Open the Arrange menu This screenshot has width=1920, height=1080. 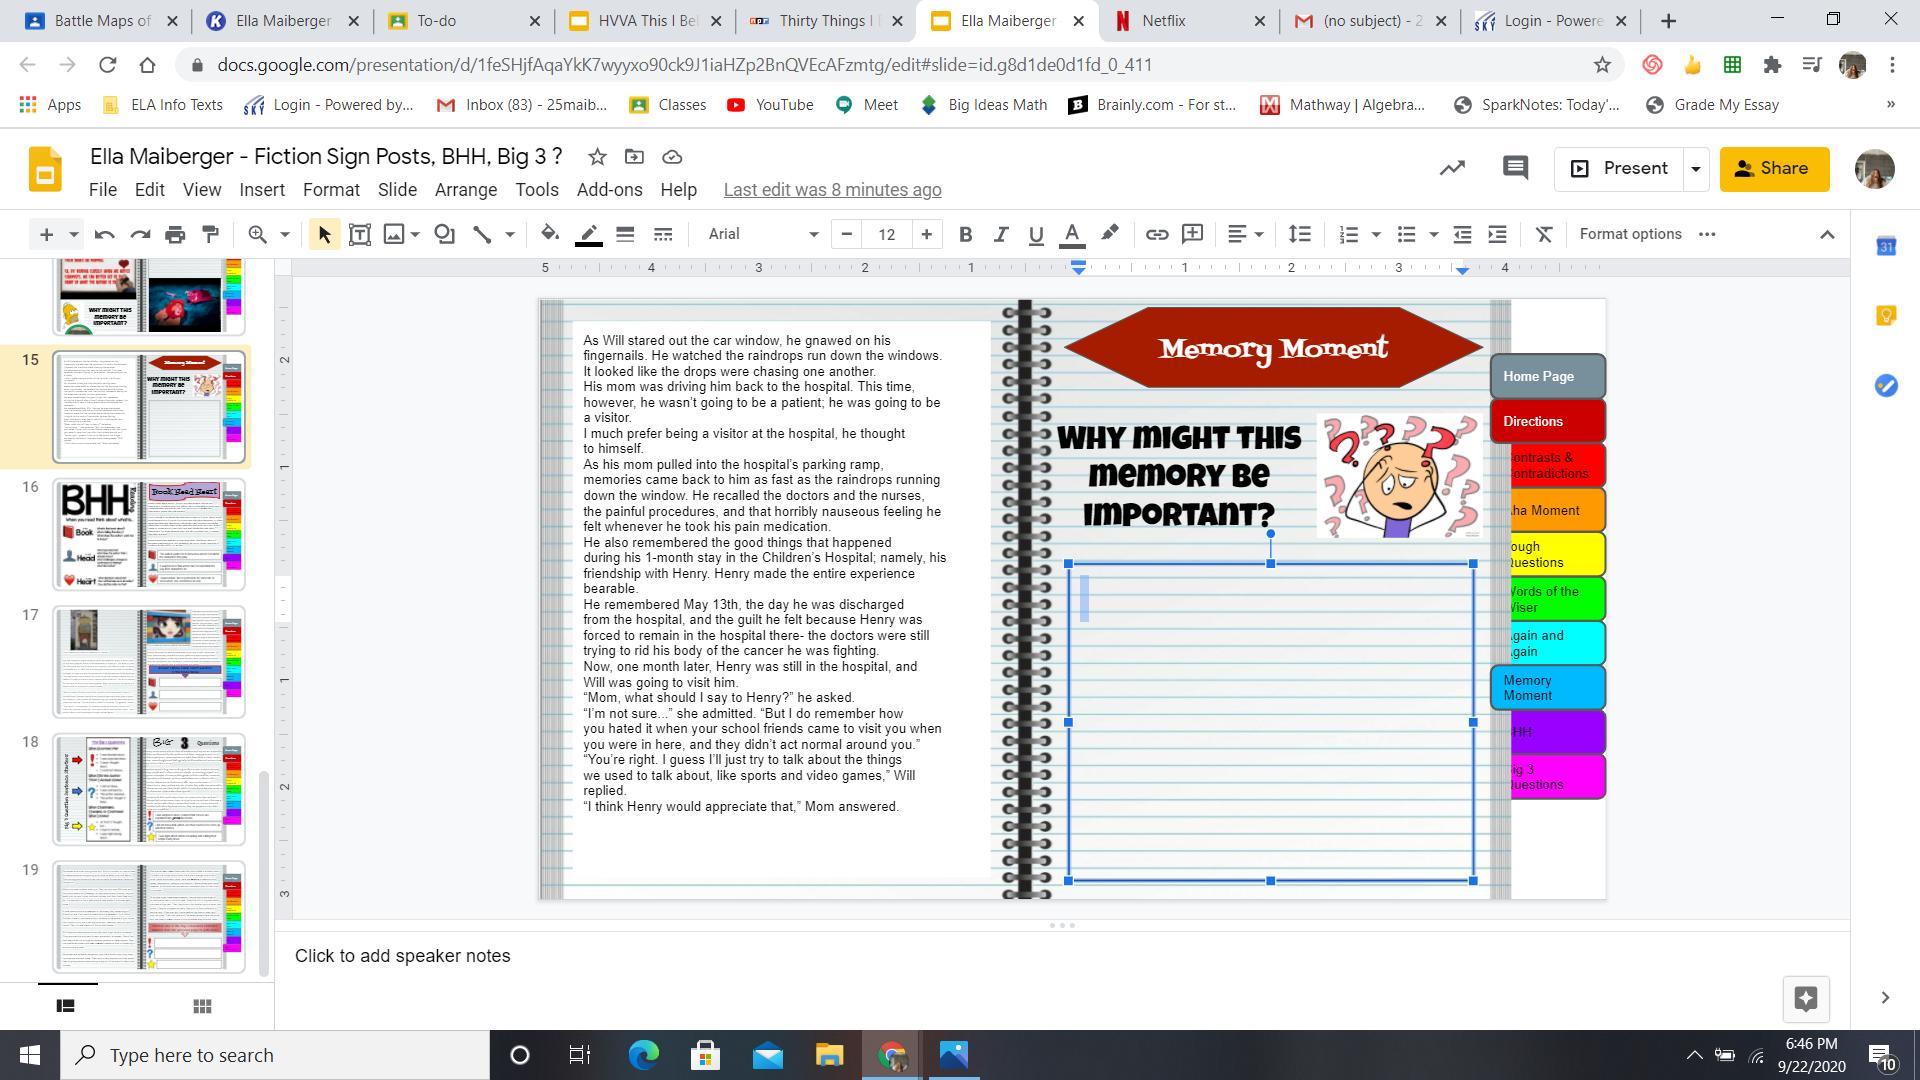(465, 190)
